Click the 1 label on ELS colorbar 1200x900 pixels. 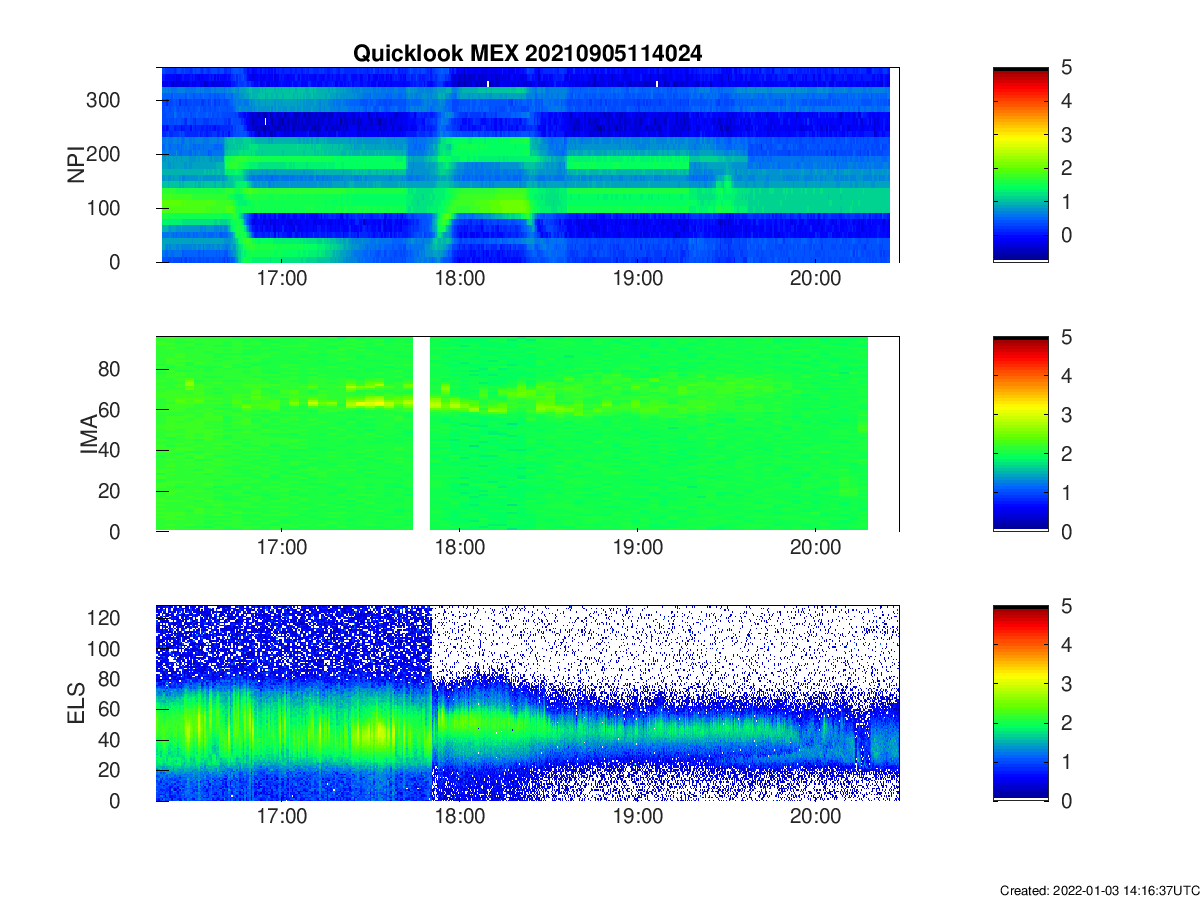1067,762
